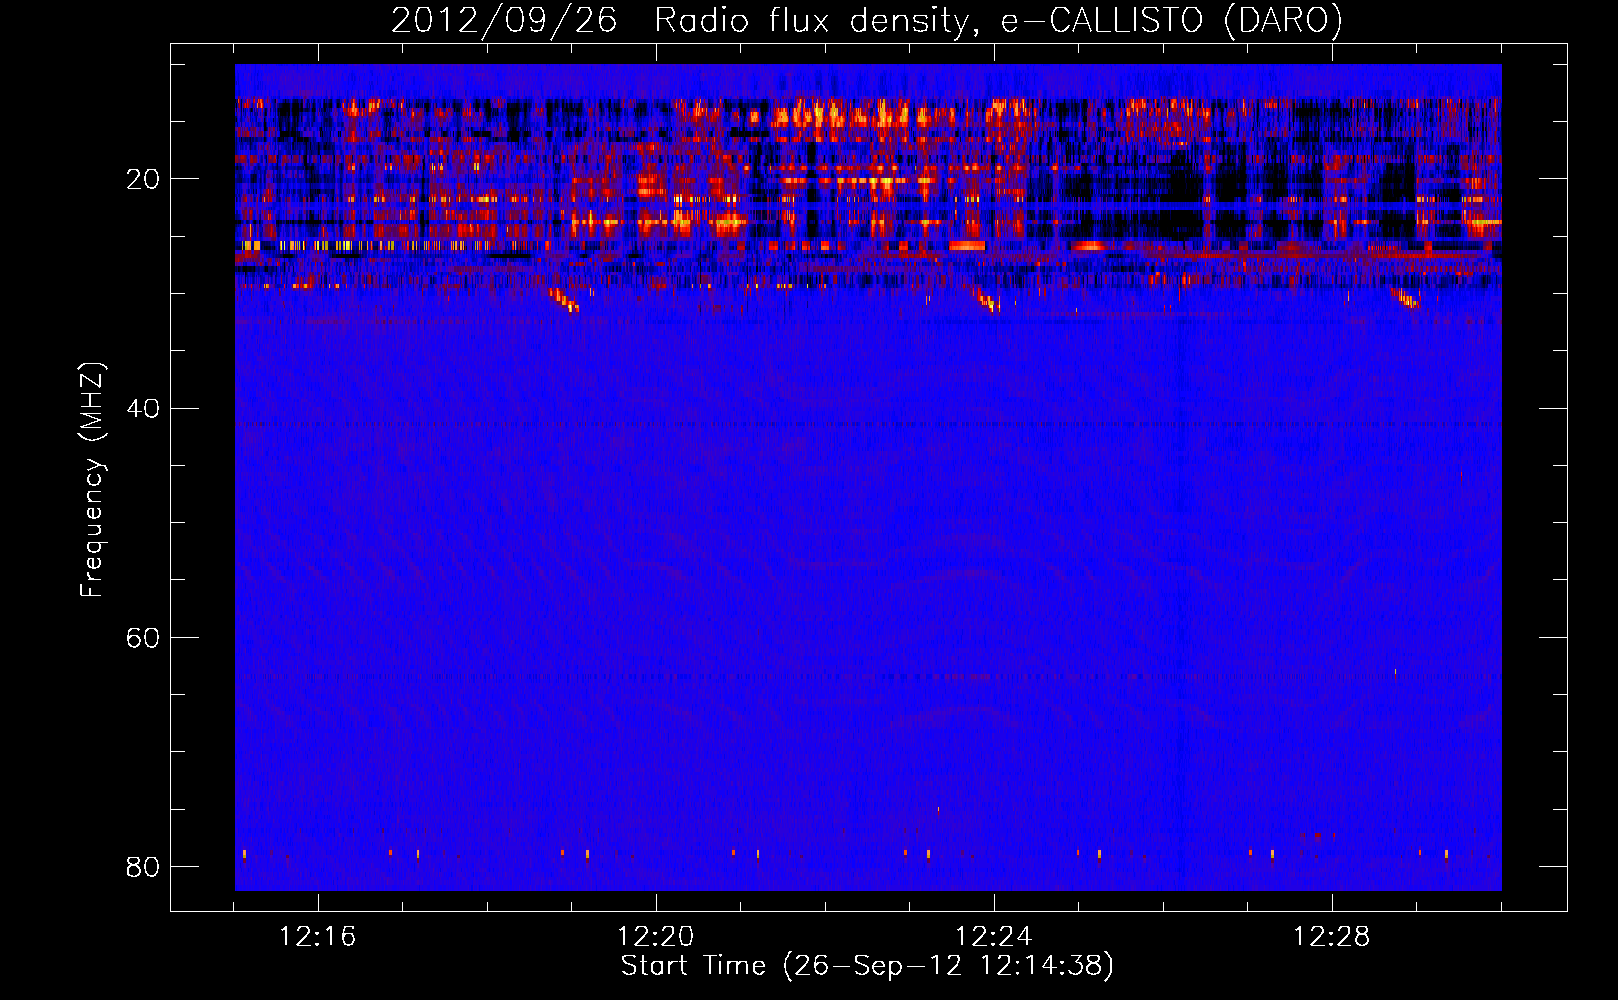Screen dimensions: 1618x1000
Task: Click the 'Start Time (26-Sep-12 12:14:38)' x-axis label
Action: pos(867,966)
